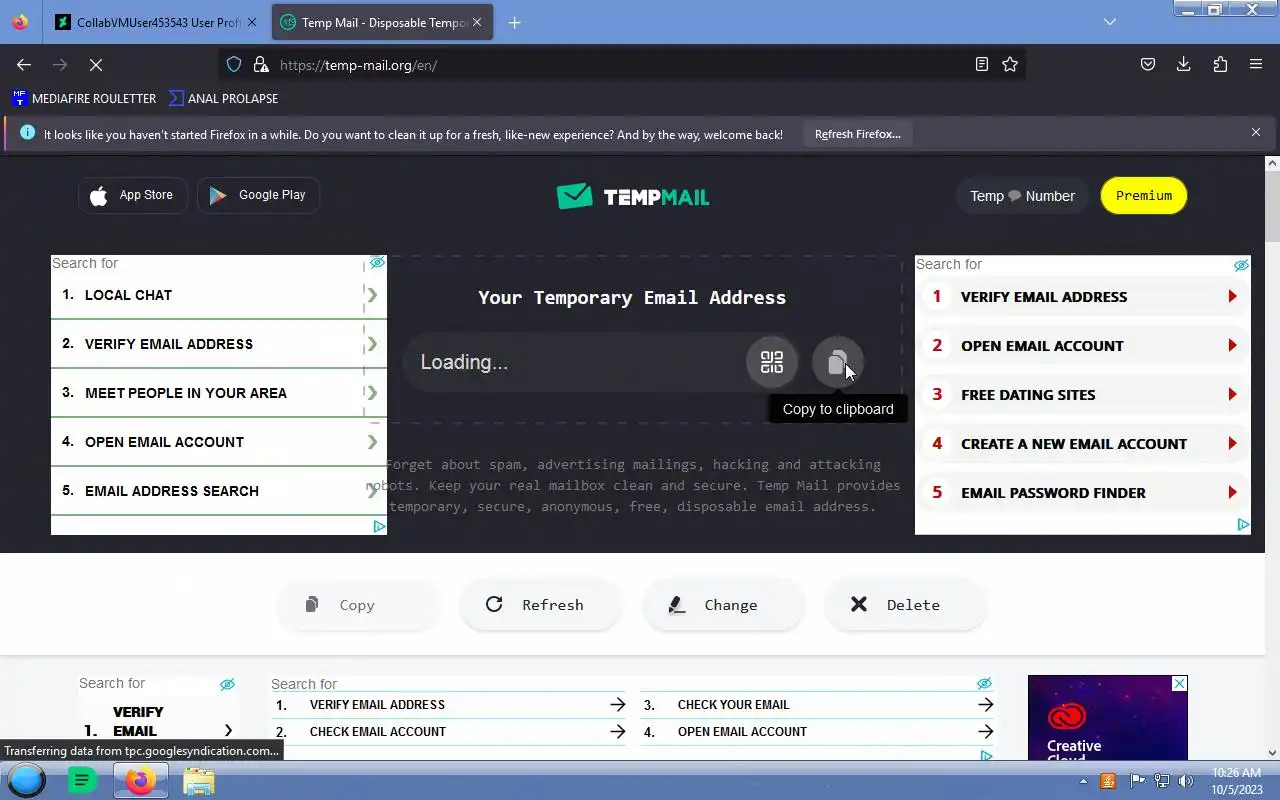This screenshot has height=800, width=1280.
Task: Click the LOCAL CHAT ad link
Action: coord(128,295)
